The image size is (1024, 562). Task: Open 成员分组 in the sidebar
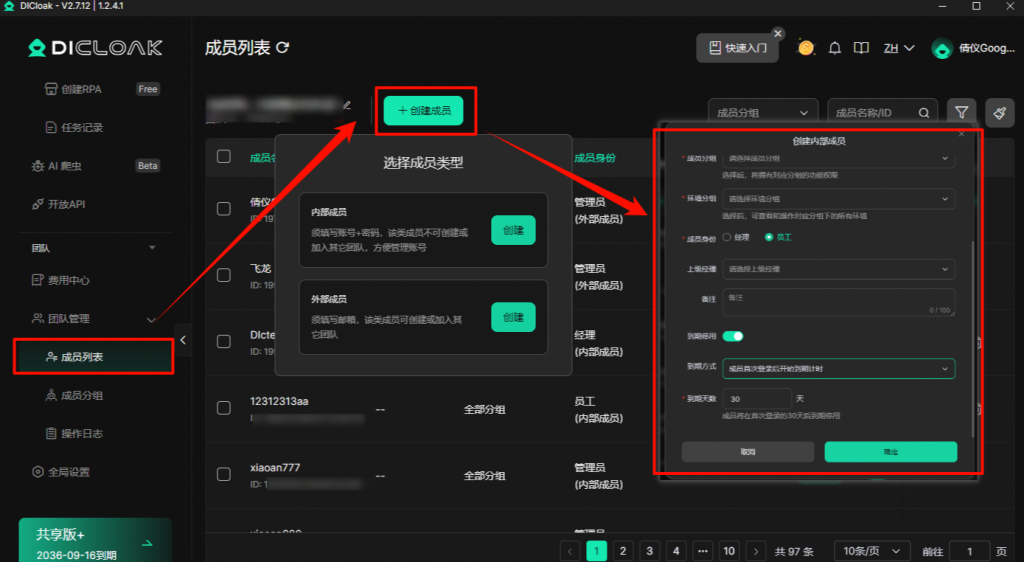pos(82,395)
